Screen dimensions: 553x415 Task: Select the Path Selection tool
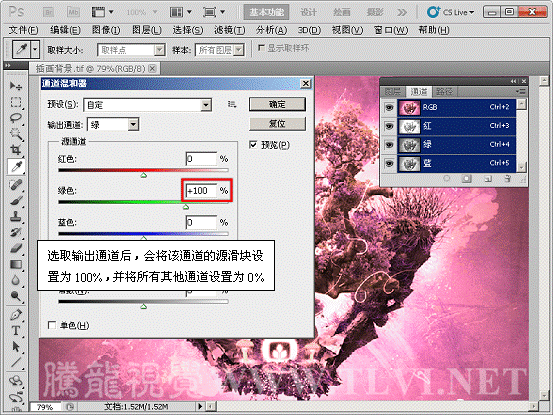16,347
